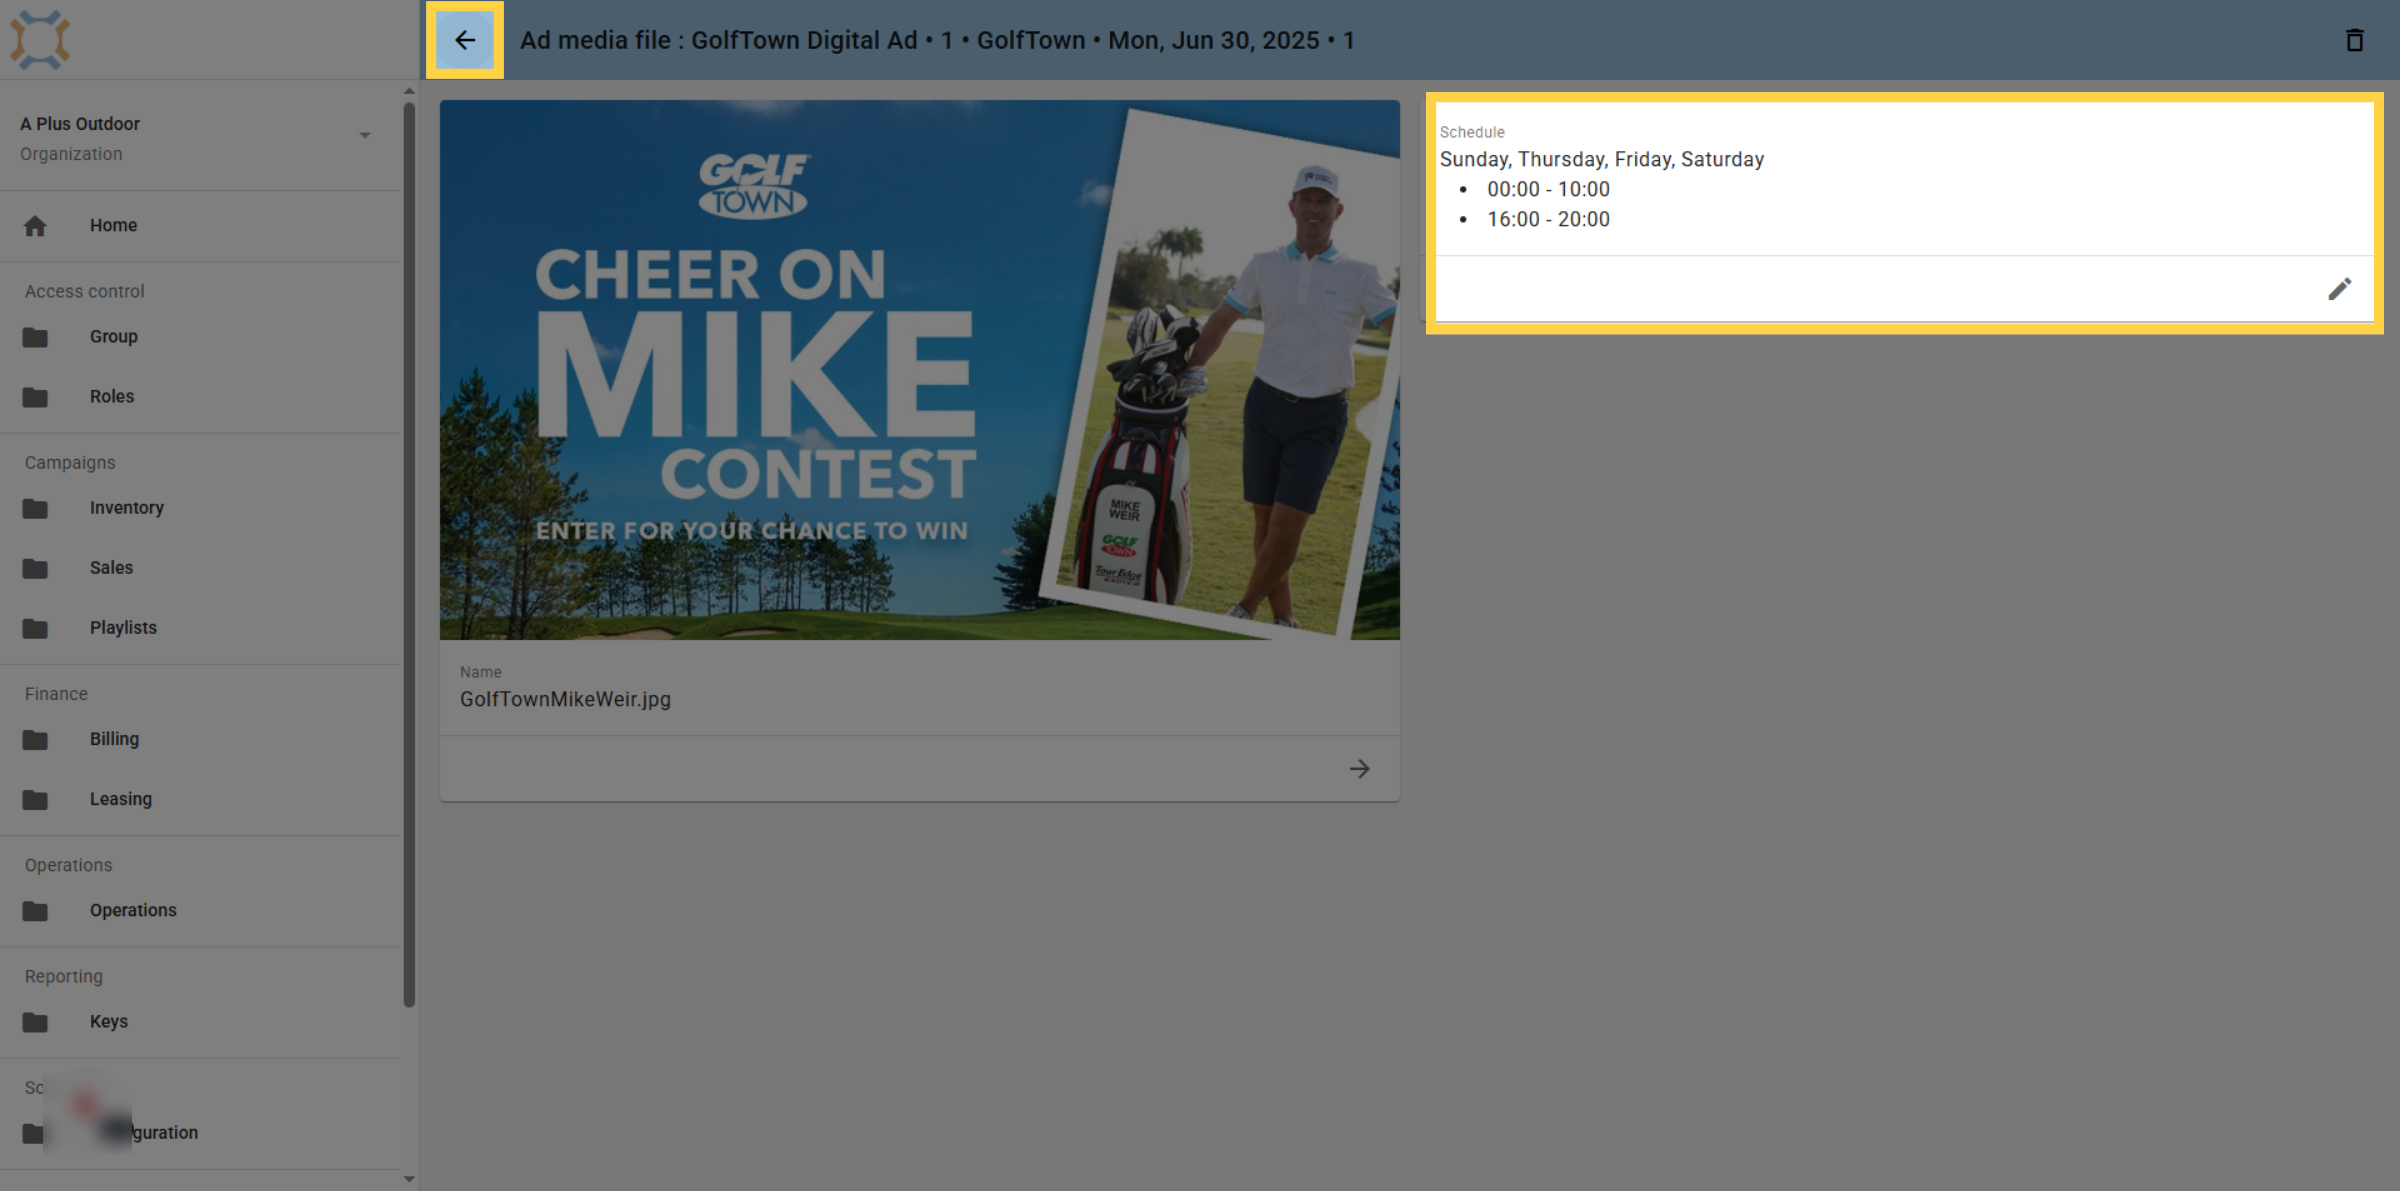The width and height of the screenshot is (2400, 1191).
Task: Click the GolfTown Mike contest image preview
Action: pos(920,370)
